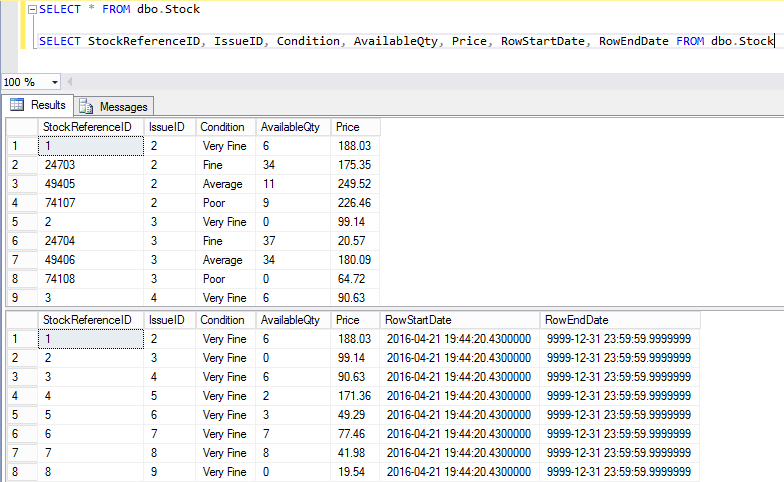Select row header 8 in second grid

click(22, 472)
